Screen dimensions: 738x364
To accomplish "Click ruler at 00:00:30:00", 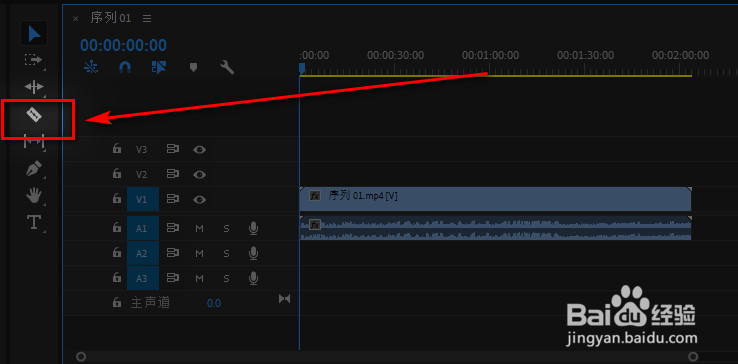I will [x=395, y=56].
